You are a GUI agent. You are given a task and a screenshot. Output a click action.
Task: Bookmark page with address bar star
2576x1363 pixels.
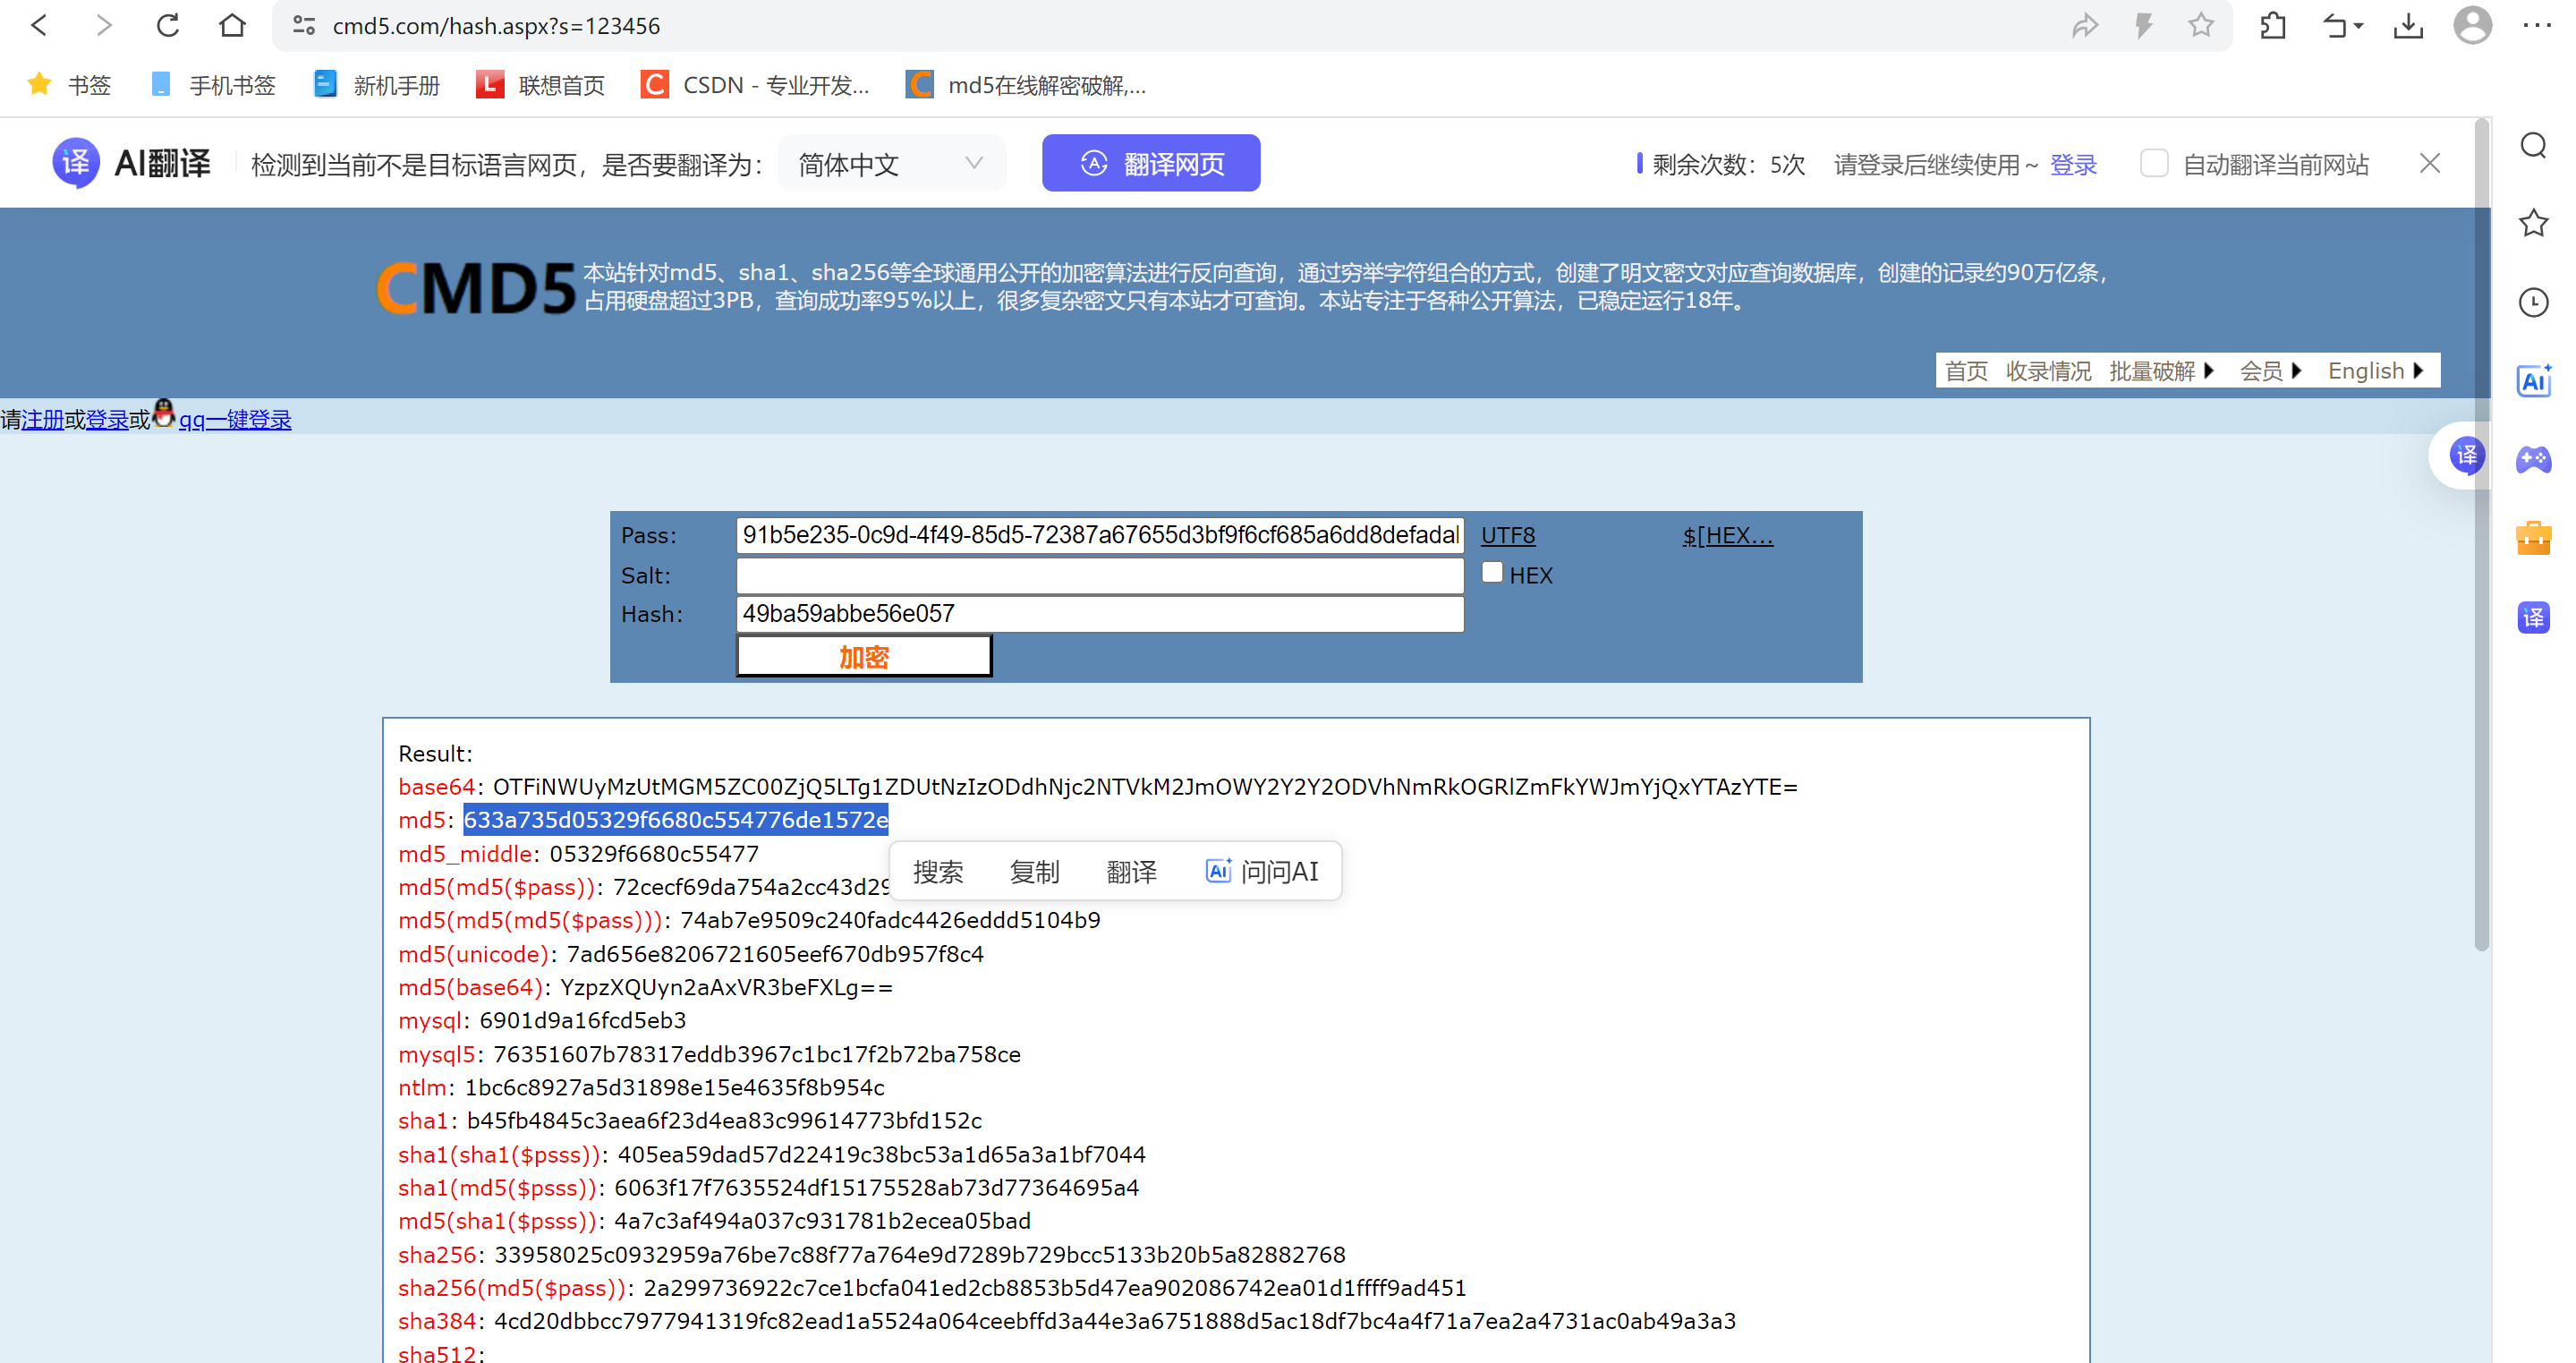pos(2200,26)
